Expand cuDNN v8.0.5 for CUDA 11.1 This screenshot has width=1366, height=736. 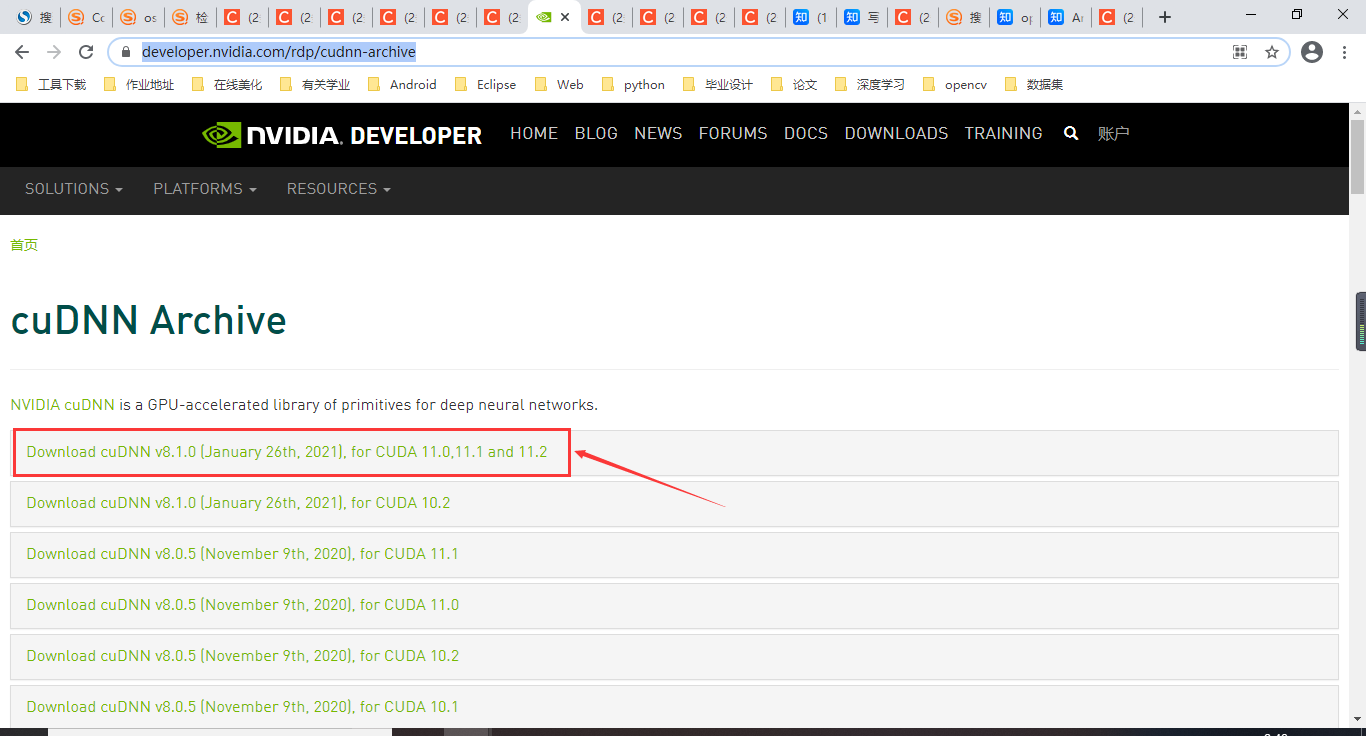pos(674,555)
